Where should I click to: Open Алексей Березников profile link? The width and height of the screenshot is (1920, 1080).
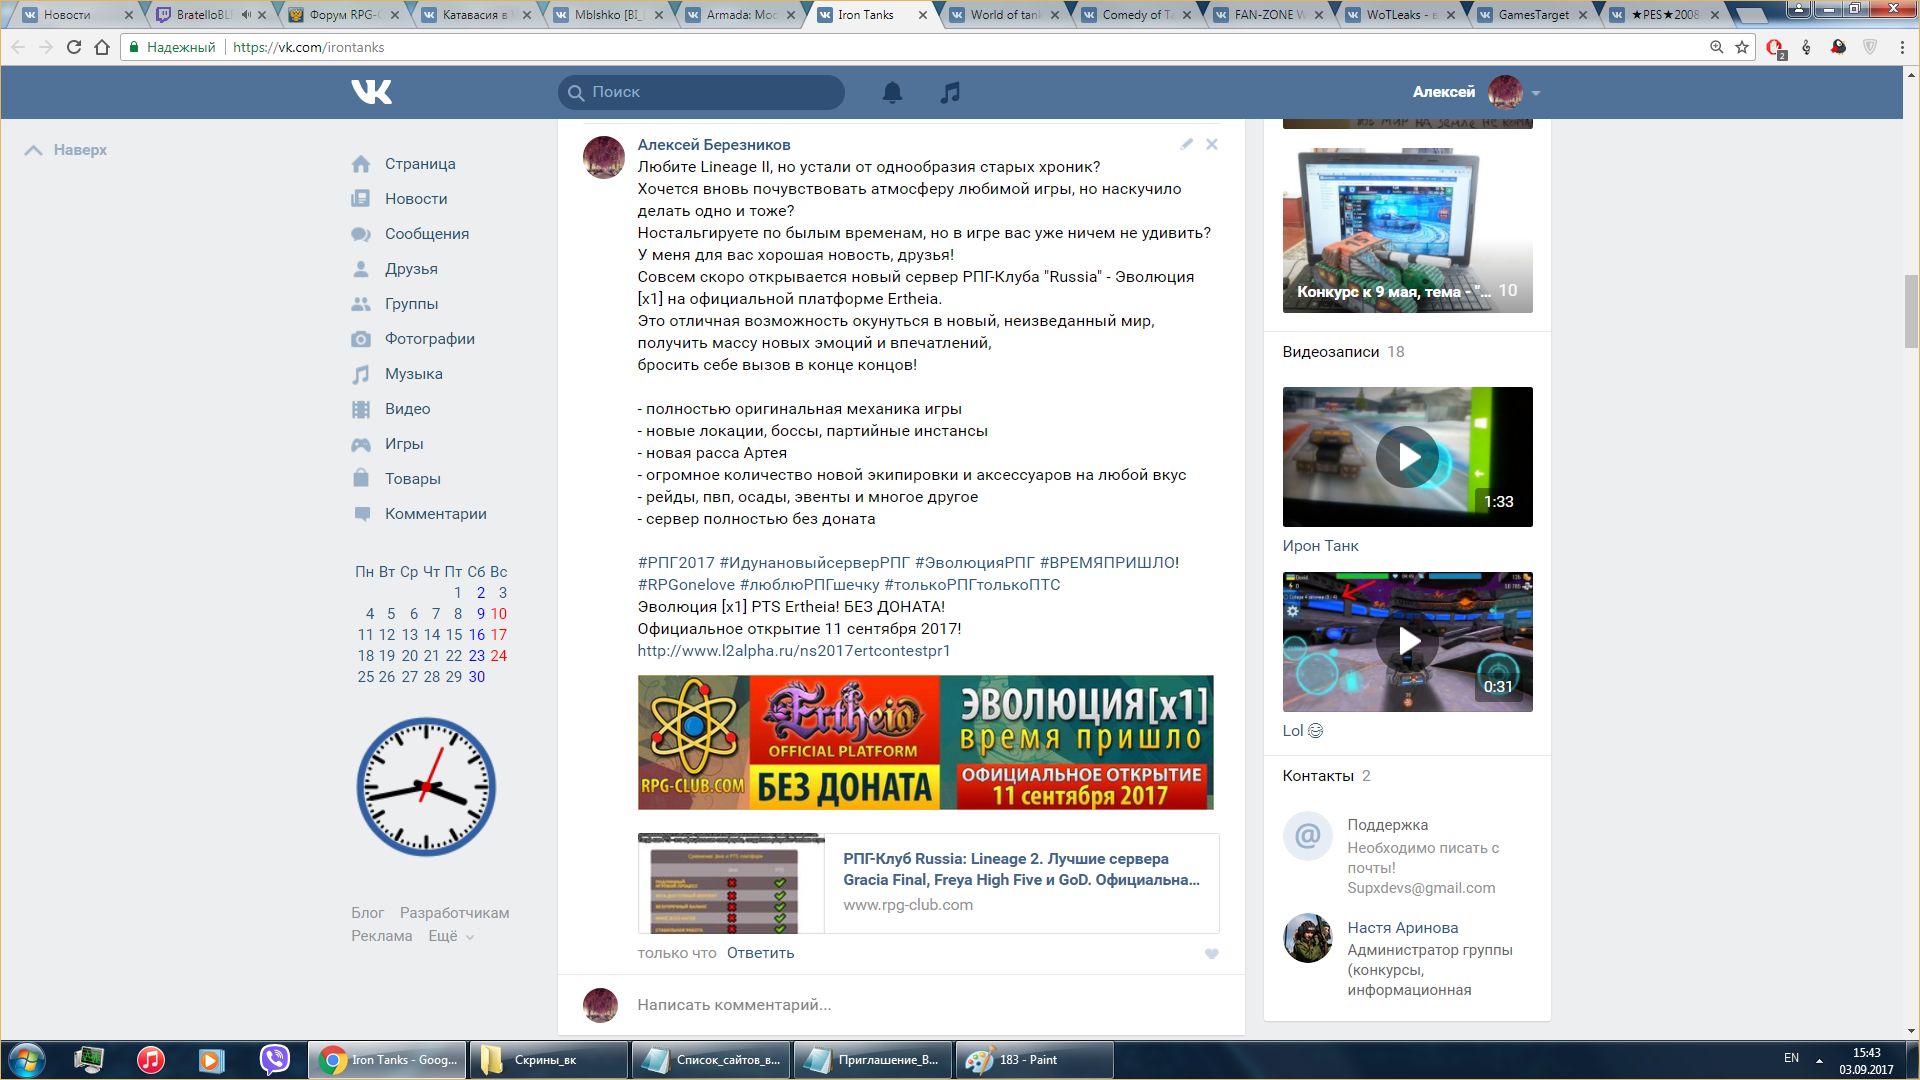pos(714,145)
